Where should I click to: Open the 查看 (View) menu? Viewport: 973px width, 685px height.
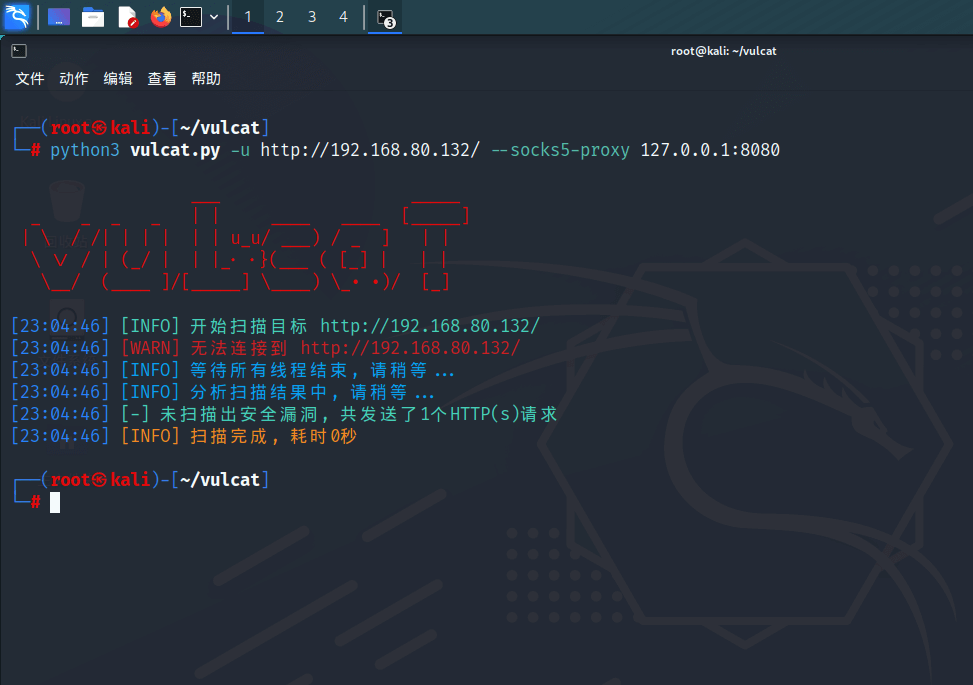coord(162,79)
